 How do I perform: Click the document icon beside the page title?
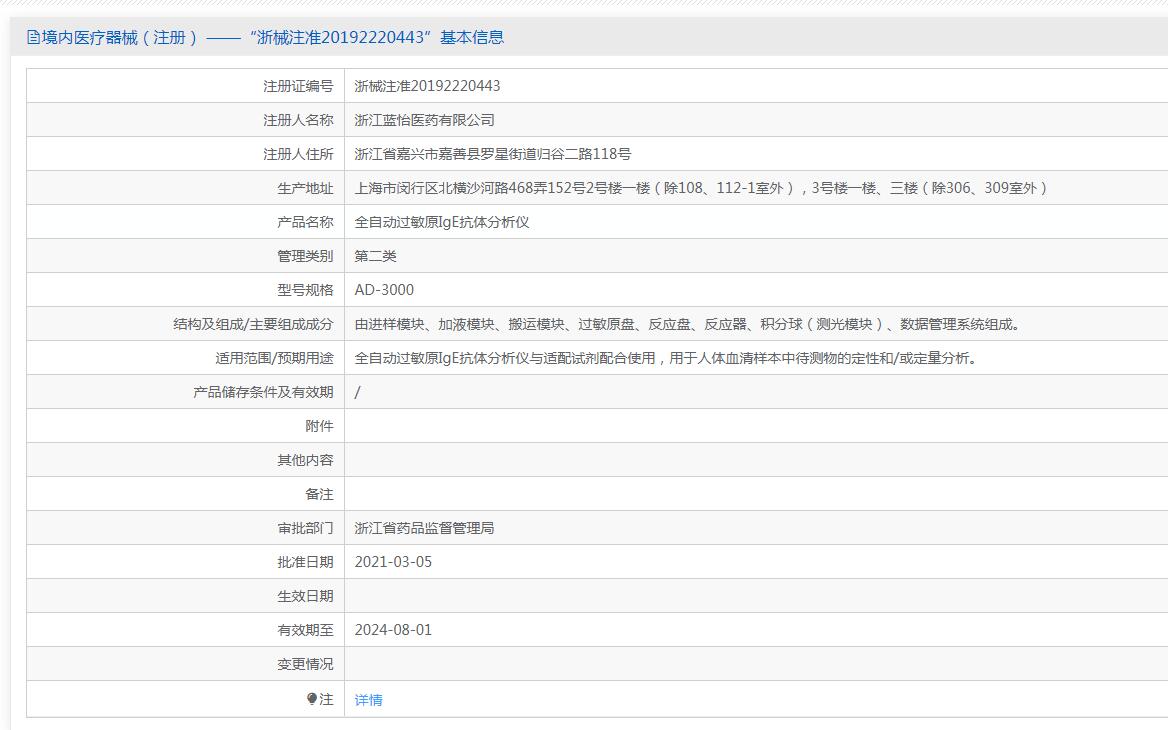[x=33, y=38]
